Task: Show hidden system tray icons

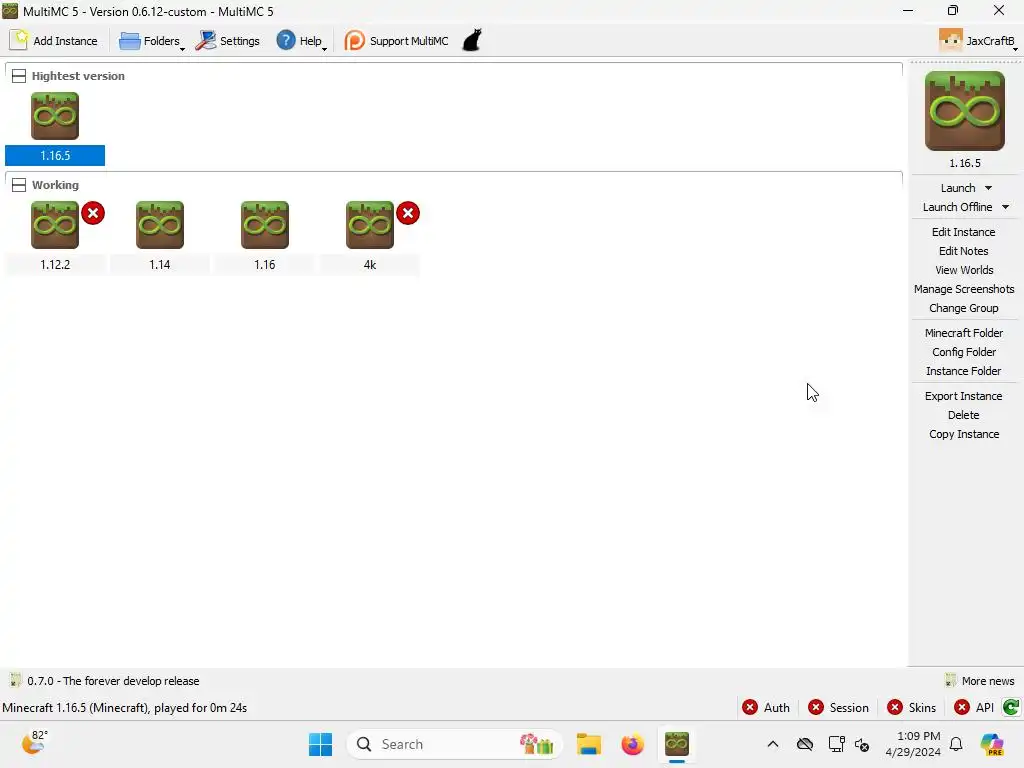Action: 773,744
